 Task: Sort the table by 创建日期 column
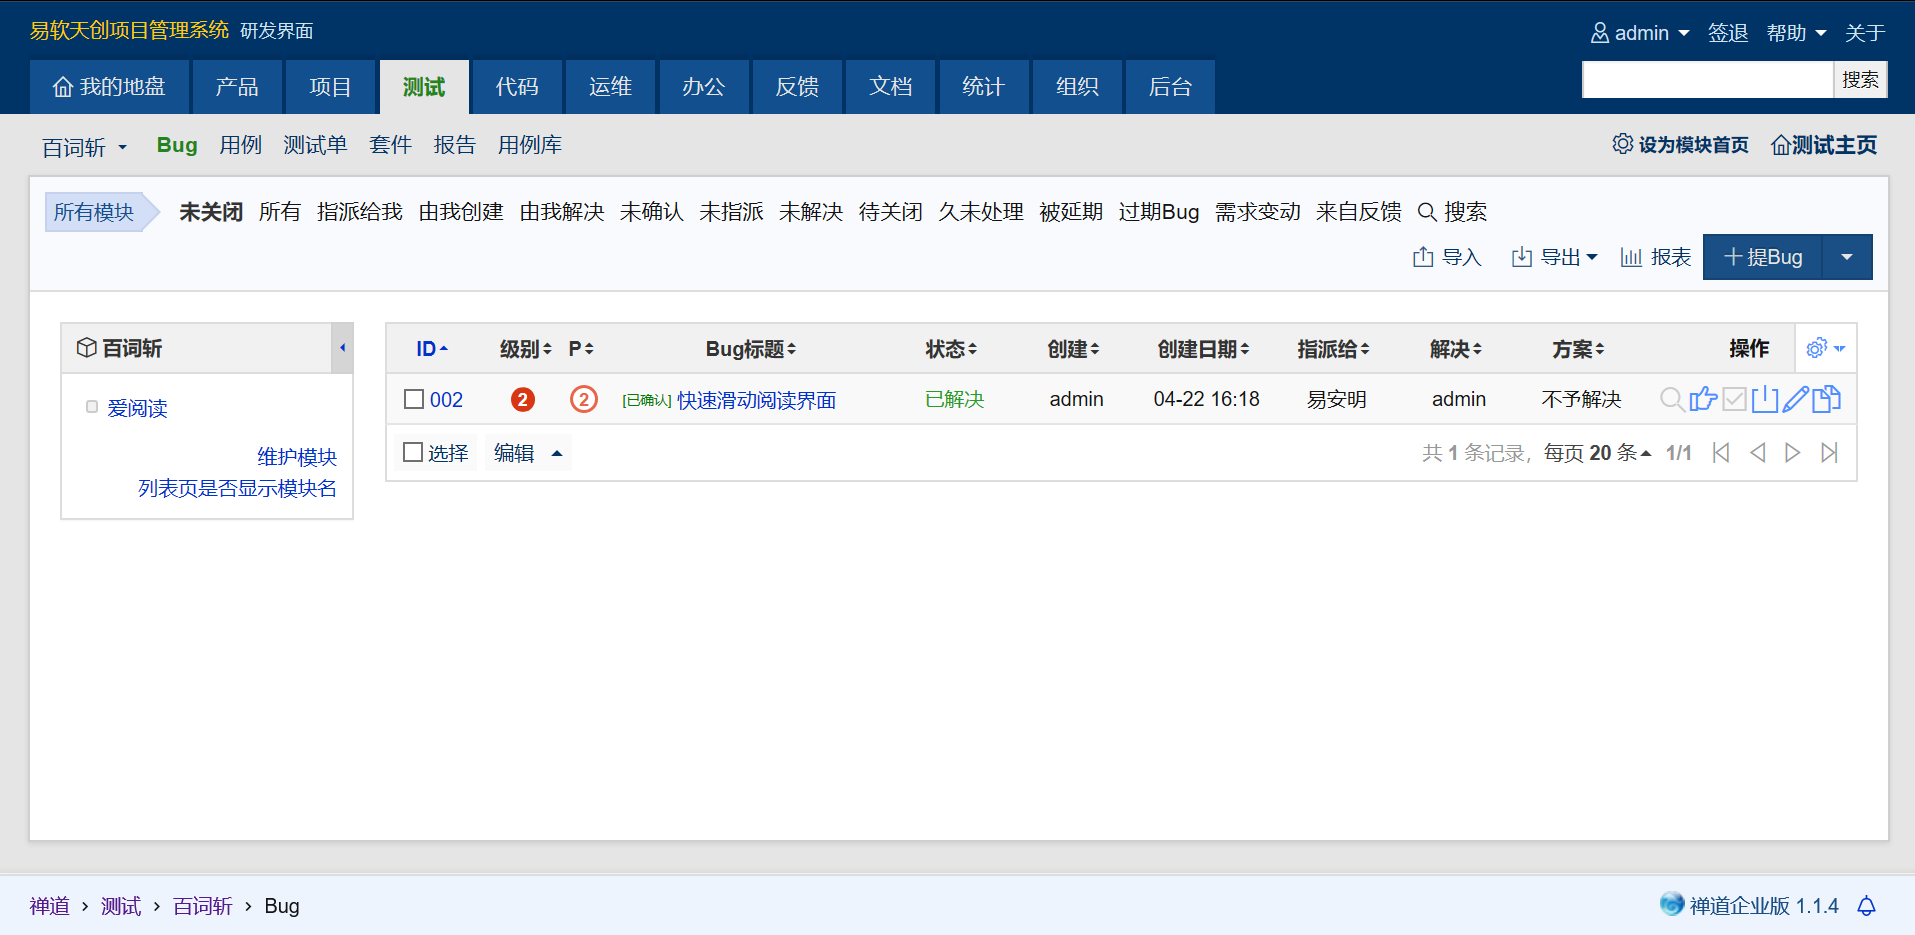[1204, 349]
